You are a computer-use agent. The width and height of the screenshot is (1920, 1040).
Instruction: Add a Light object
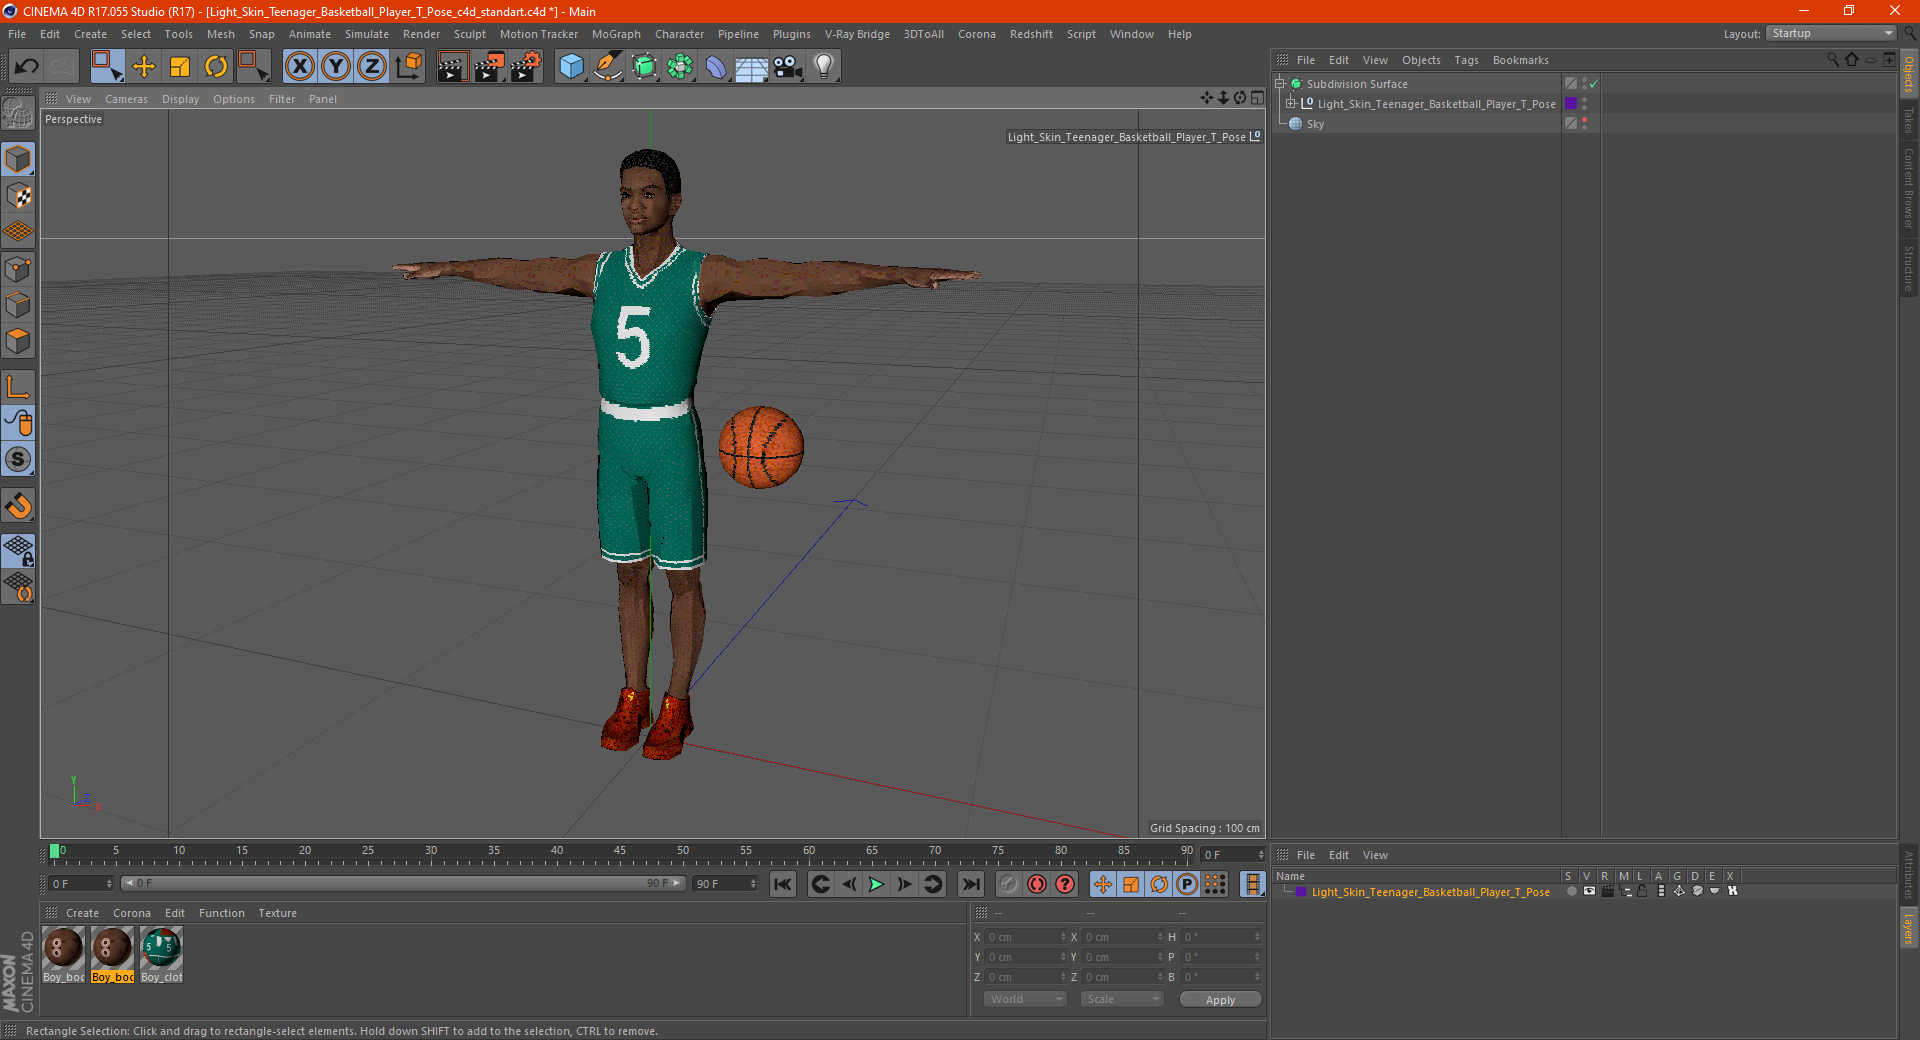[x=824, y=67]
